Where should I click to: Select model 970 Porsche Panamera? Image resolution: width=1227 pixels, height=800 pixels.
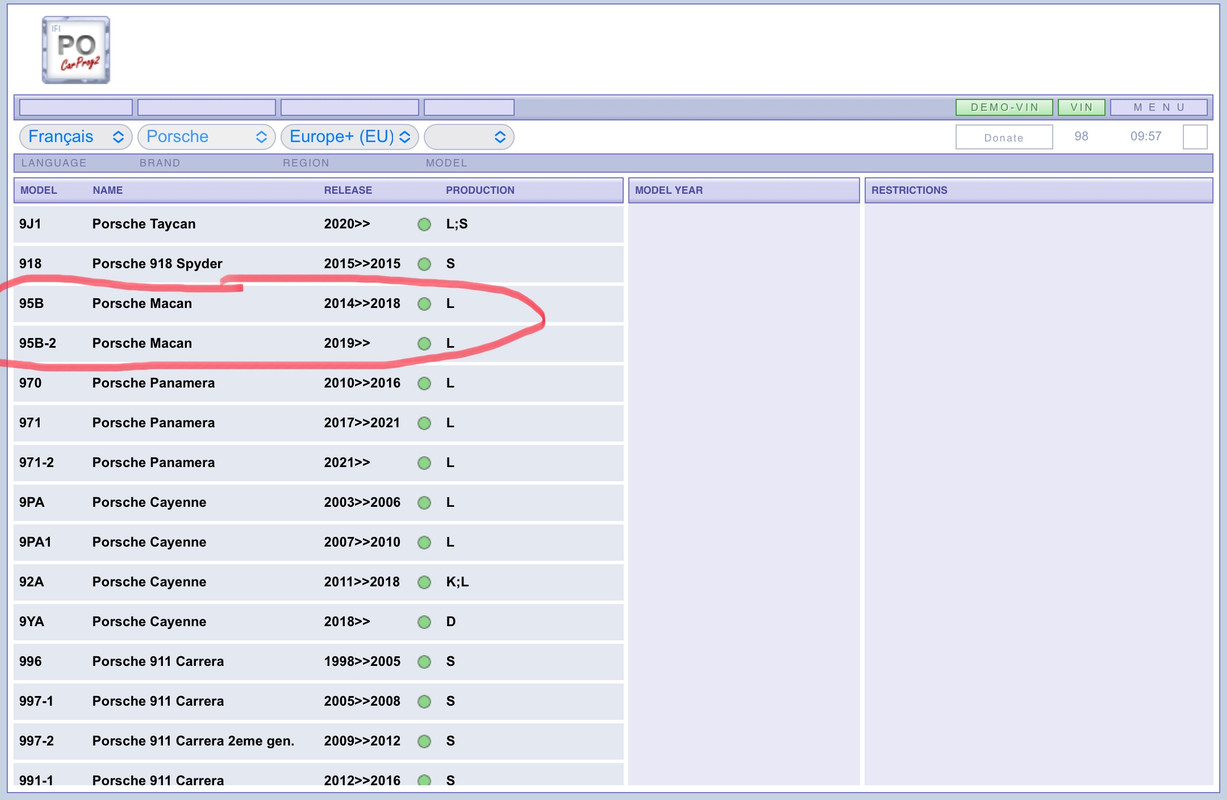click(319, 383)
